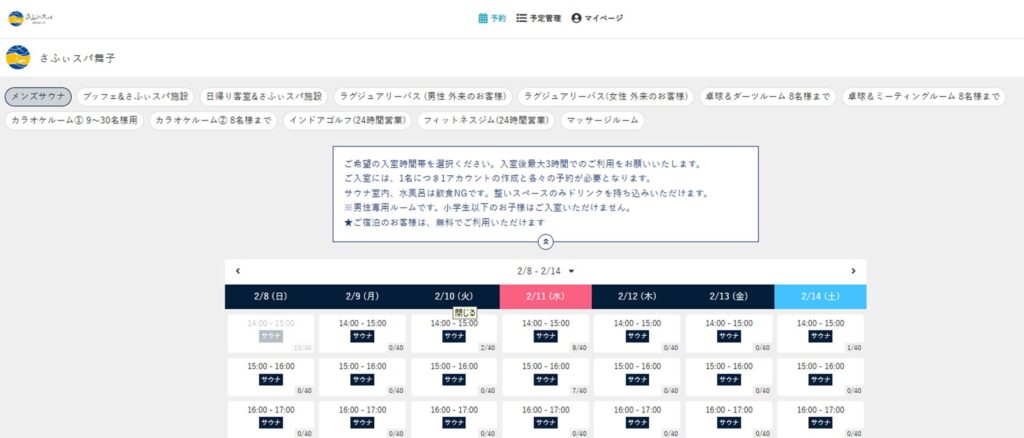Select ラグジュアリーバス(女性 外来のお客様) chip
This screenshot has width=1024, height=438.
tap(606, 97)
